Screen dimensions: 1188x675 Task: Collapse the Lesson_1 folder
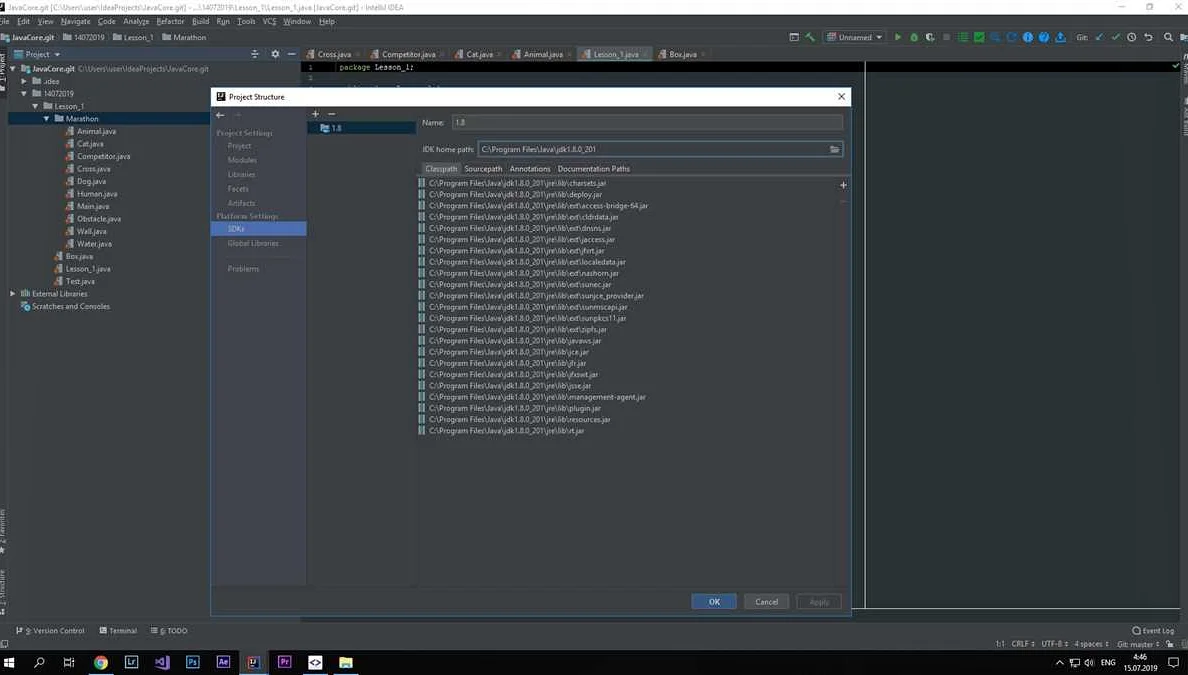[x=36, y=106]
